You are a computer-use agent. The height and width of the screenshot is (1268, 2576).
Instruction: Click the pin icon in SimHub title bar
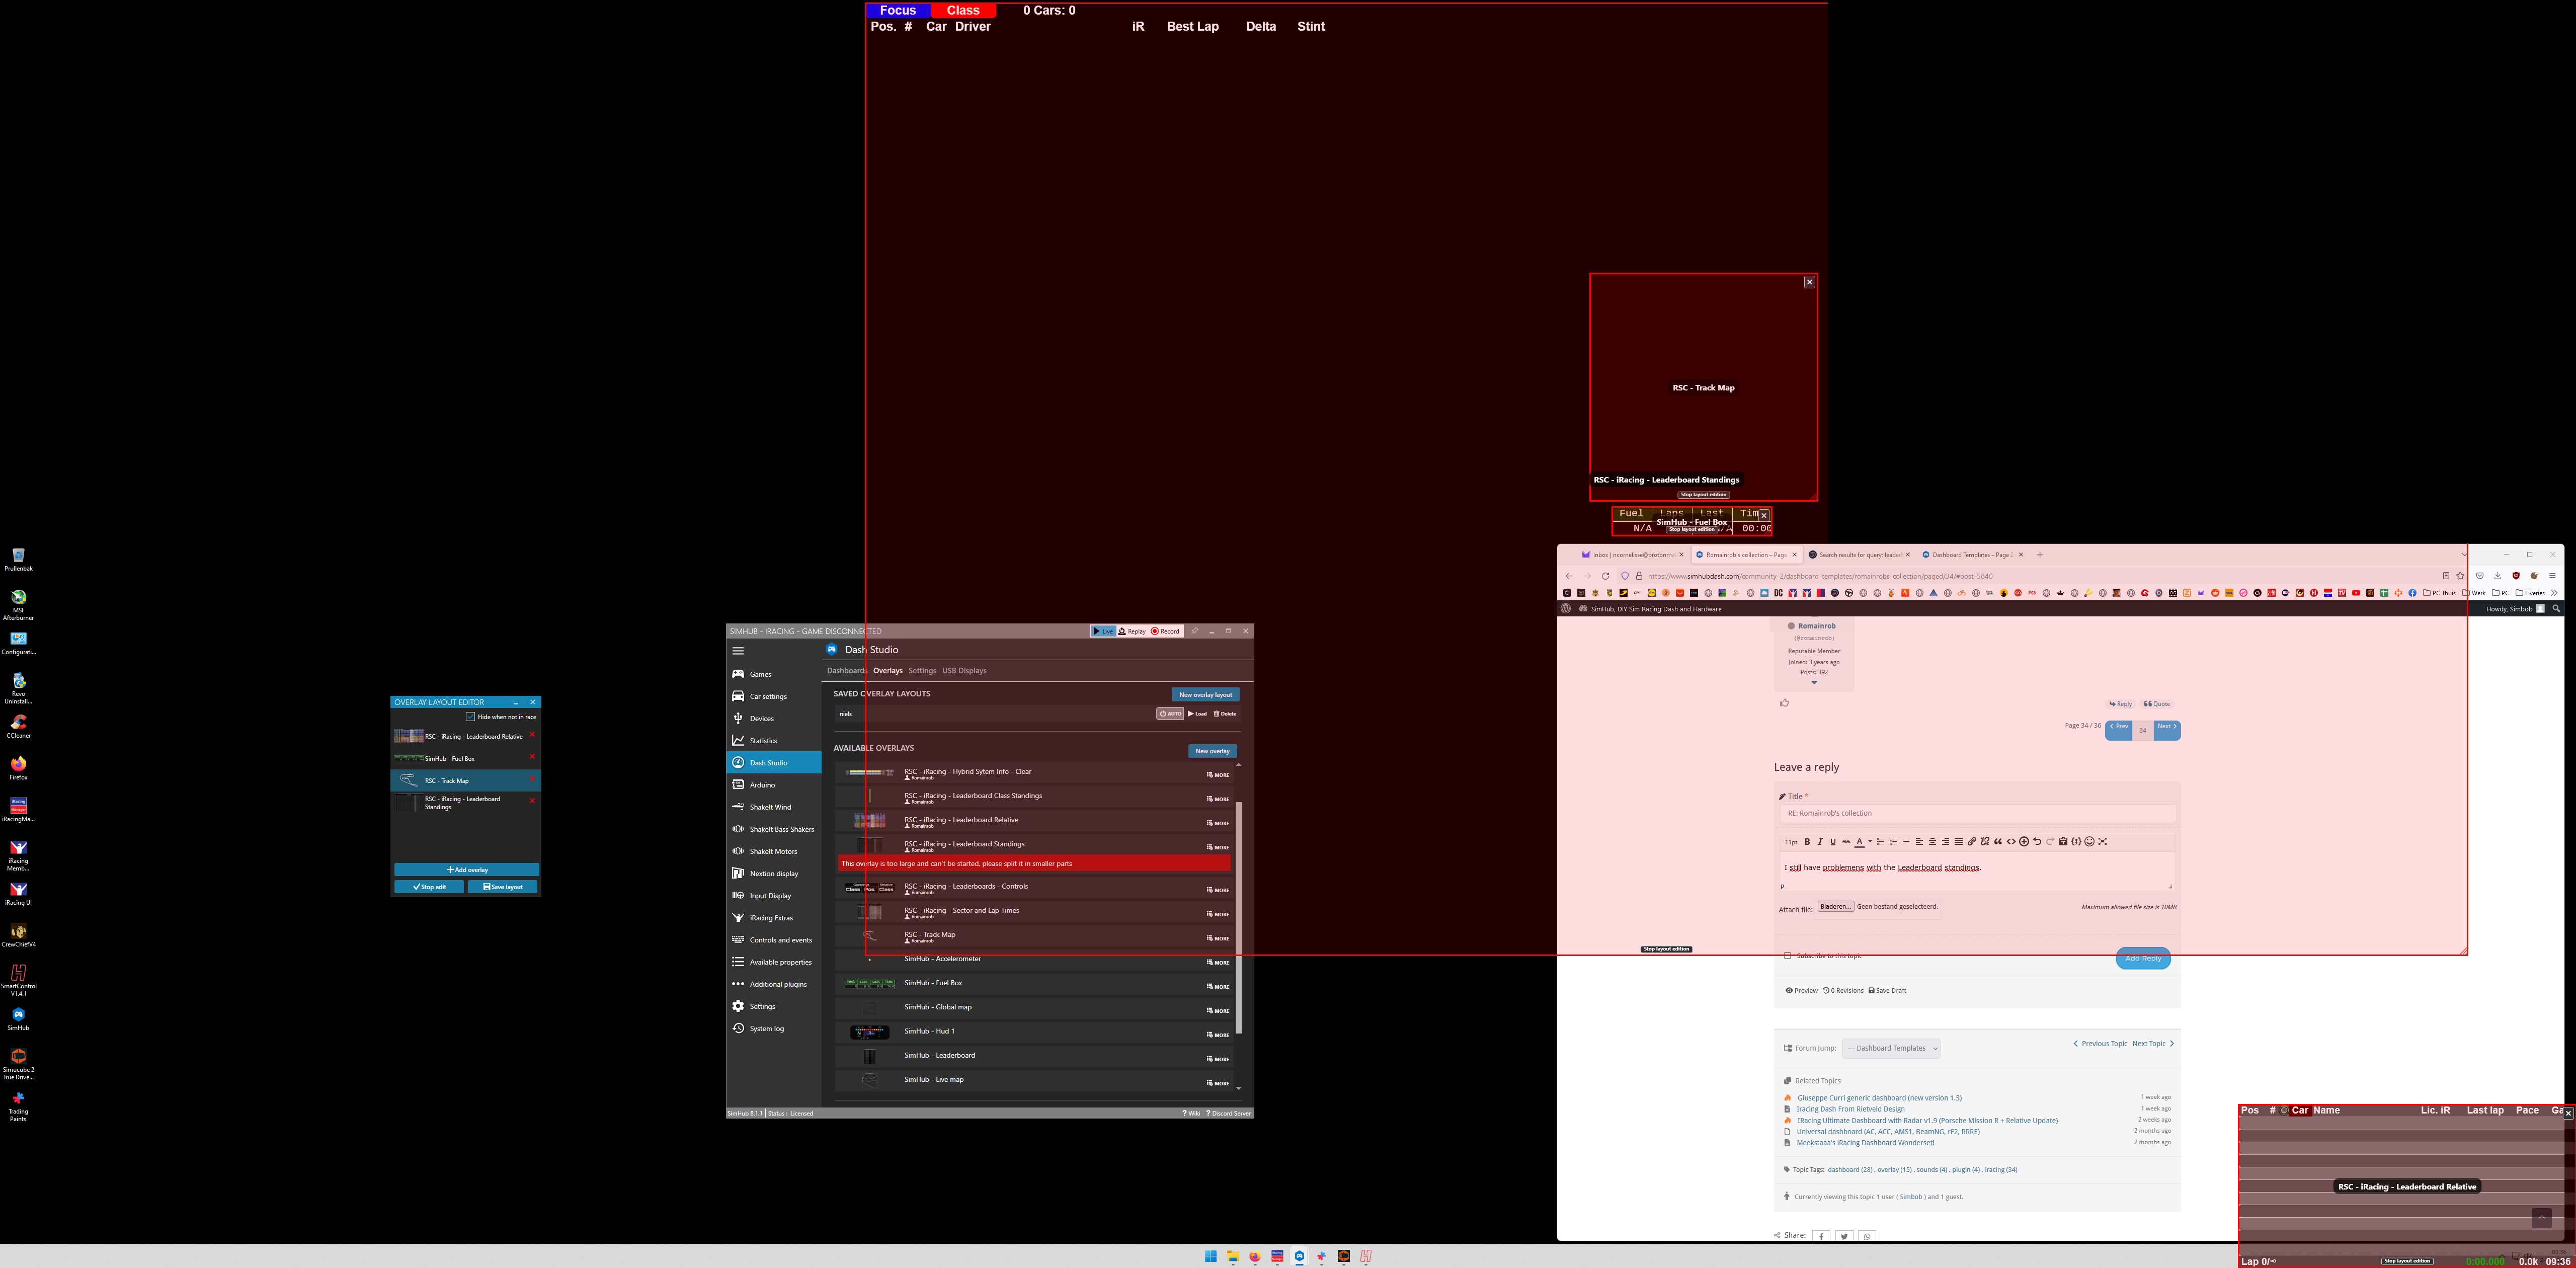(x=1194, y=631)
